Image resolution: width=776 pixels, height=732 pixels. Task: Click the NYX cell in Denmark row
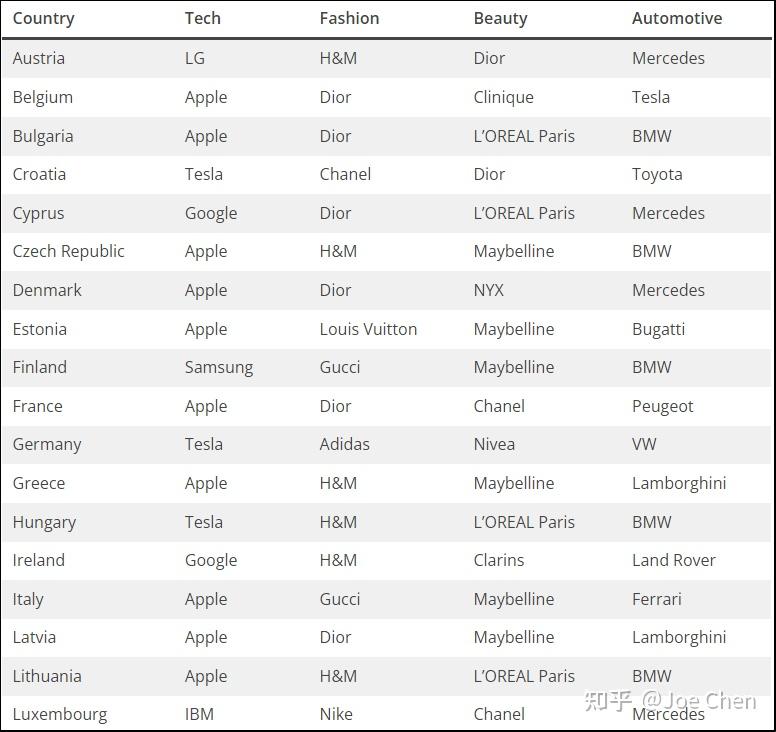pos(489,290)
